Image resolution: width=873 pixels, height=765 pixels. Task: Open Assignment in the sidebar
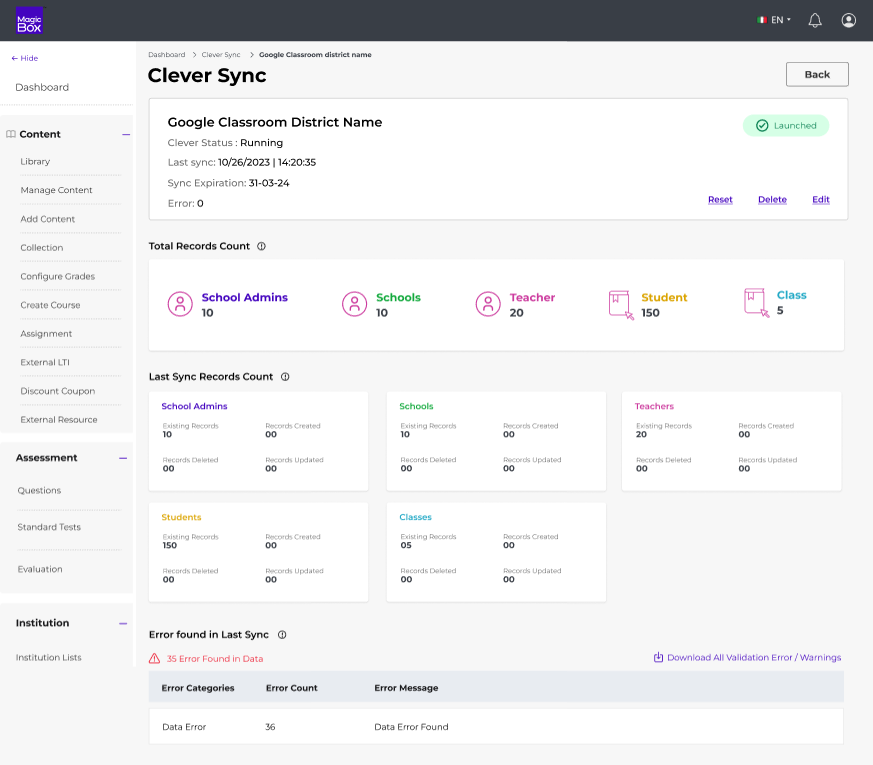[46, 334]
